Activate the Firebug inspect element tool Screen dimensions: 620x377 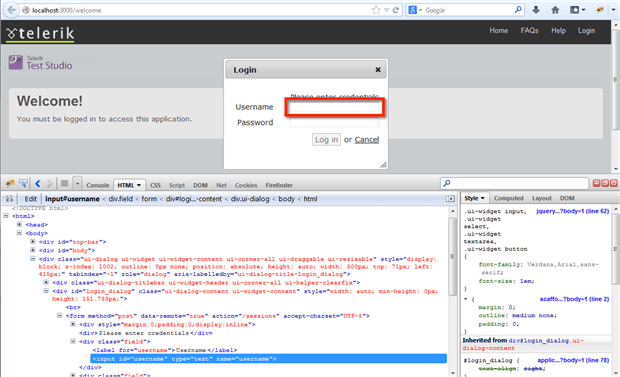(x=23, y=184)
